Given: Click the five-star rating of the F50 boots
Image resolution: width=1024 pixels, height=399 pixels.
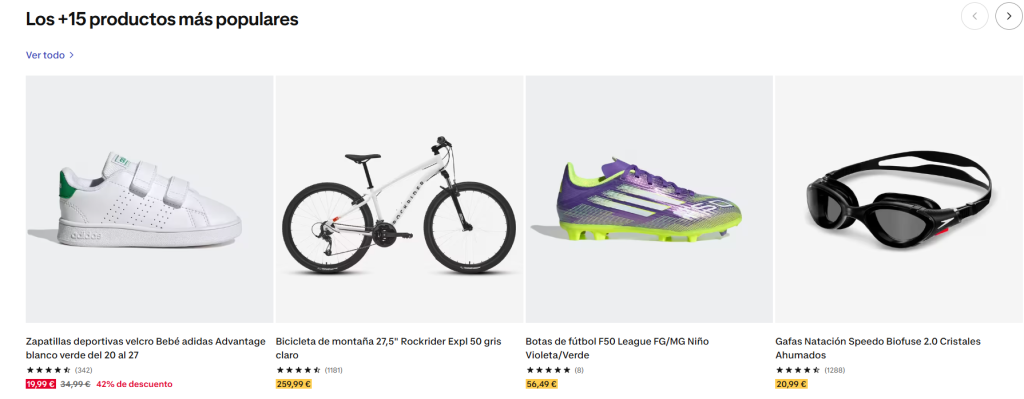Looking at the screenshot, I should coord(549,370).
